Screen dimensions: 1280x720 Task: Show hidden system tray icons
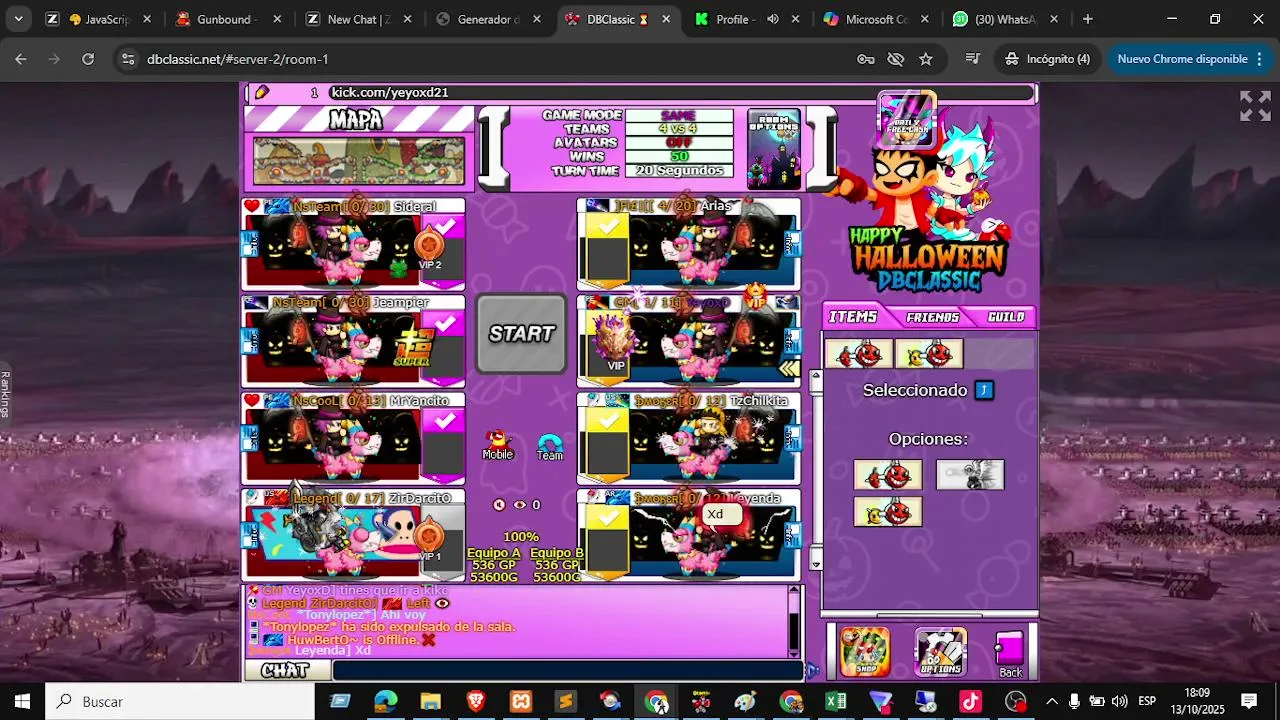1051,701
